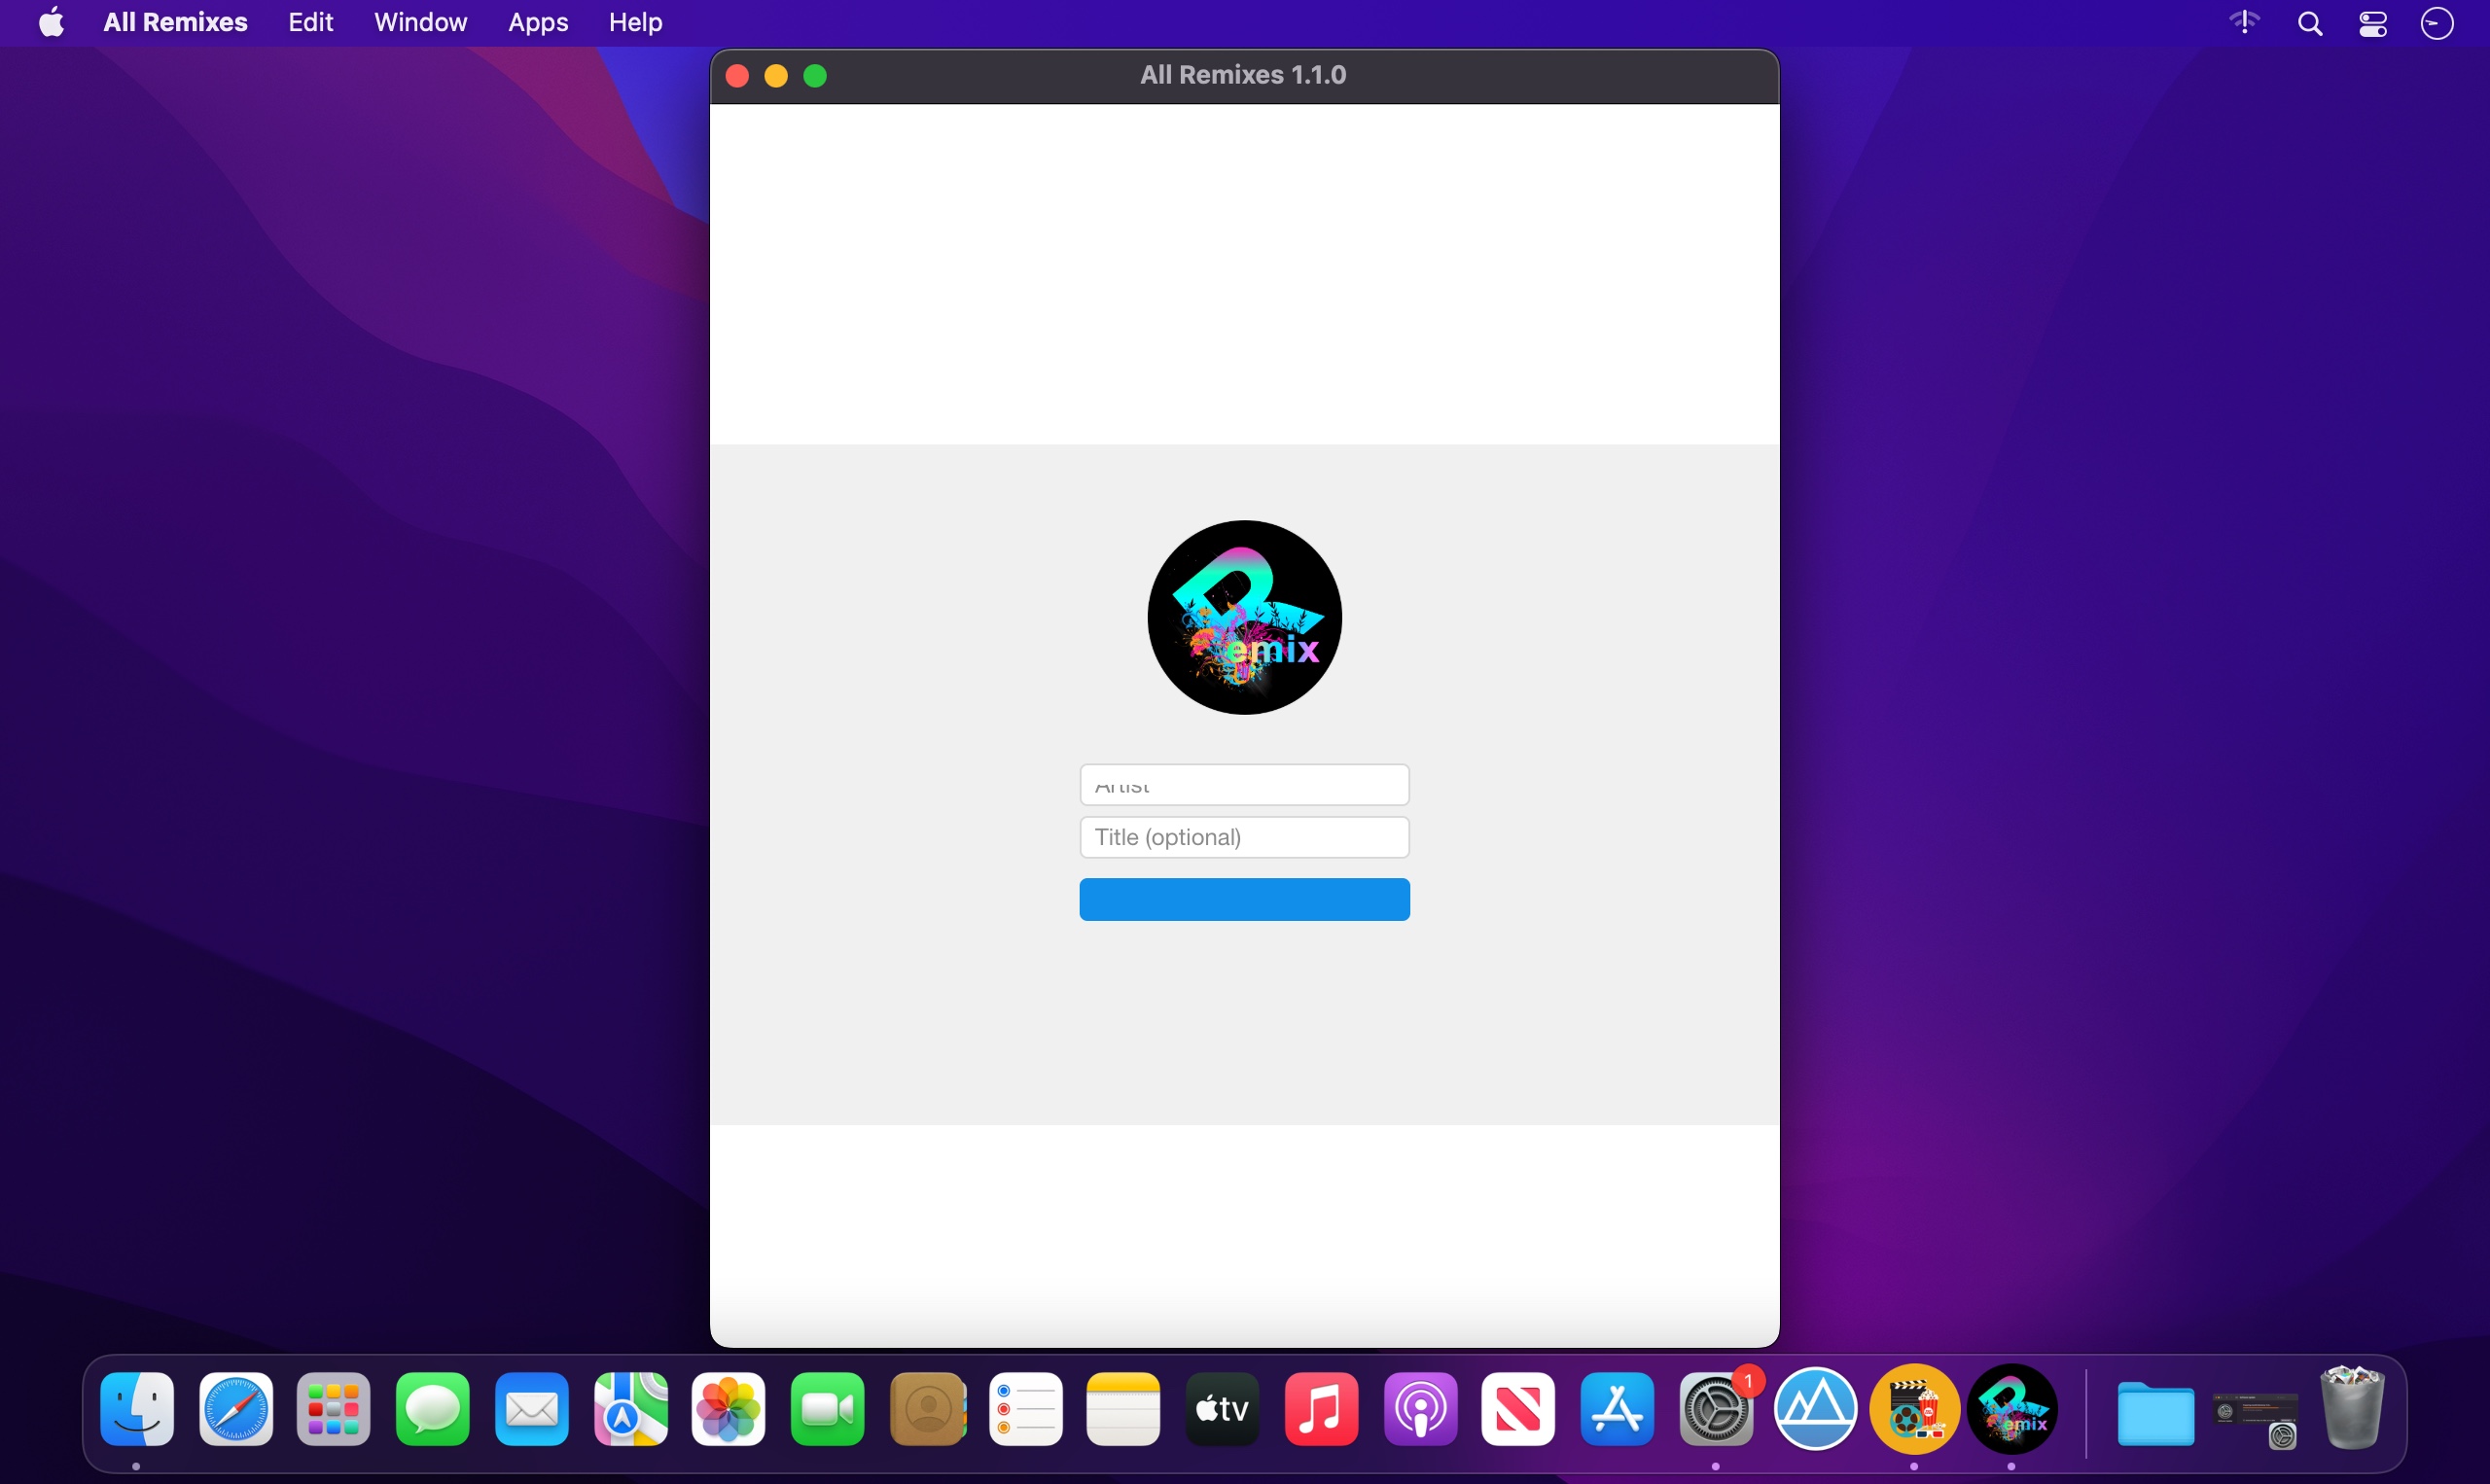
Task: Click the Artist input field
Action: 1244,785
